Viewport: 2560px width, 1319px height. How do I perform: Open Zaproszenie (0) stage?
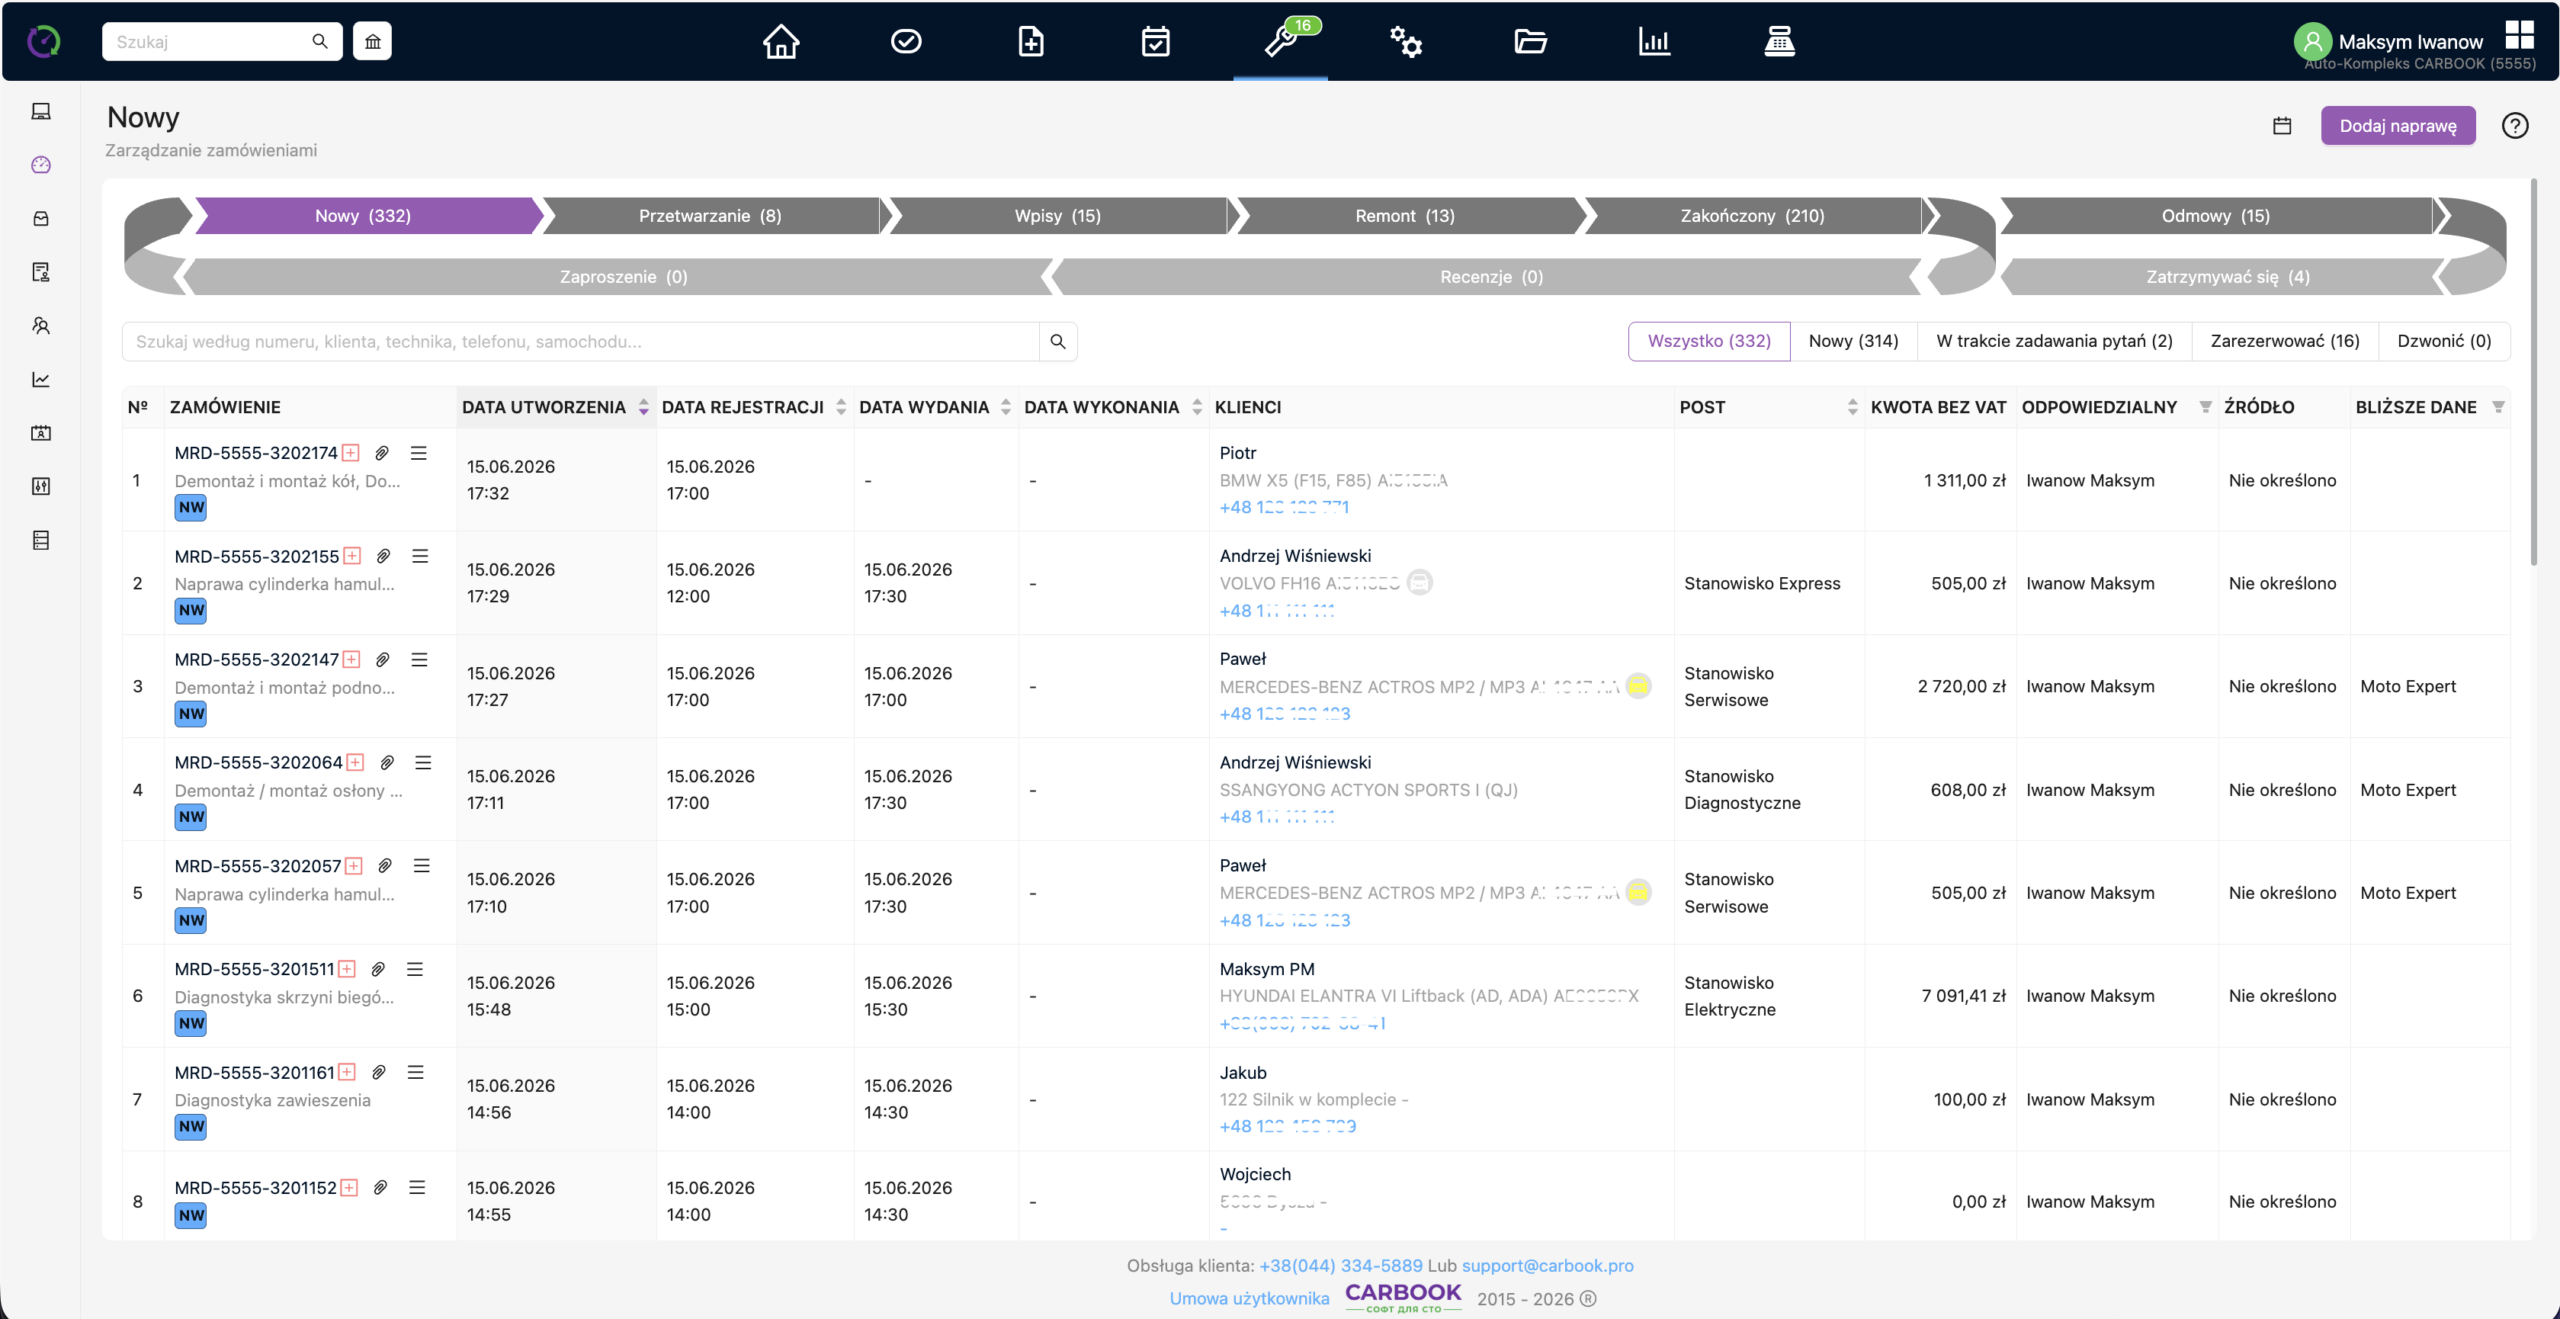click(624, 277)
